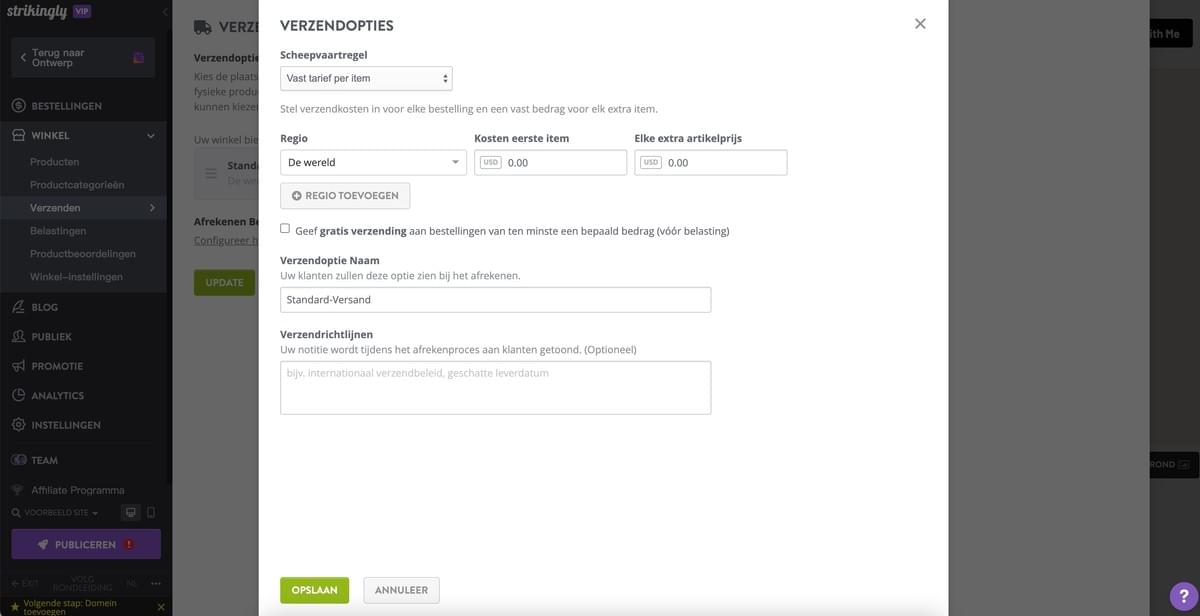Toggle desktop preview mode
The image size is (1200, 616).
click(x=130, y=511)
